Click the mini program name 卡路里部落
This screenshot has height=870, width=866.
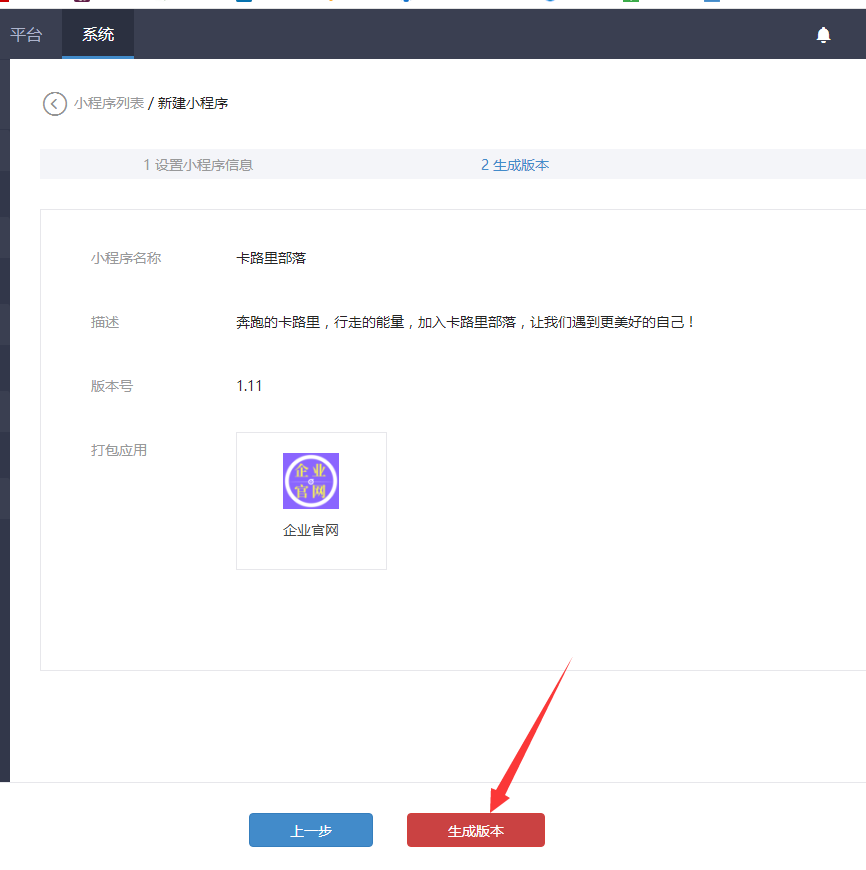271,258
